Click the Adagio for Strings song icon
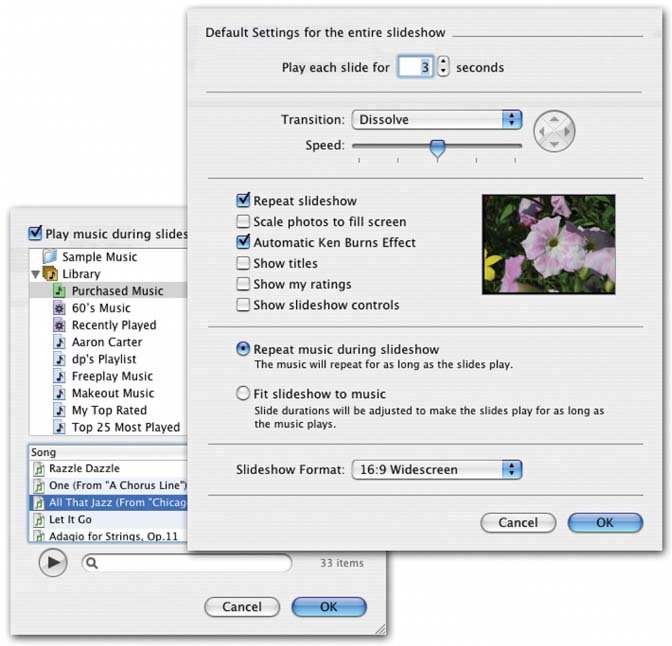This screenshot has width=672, height=646. (39, 536)
